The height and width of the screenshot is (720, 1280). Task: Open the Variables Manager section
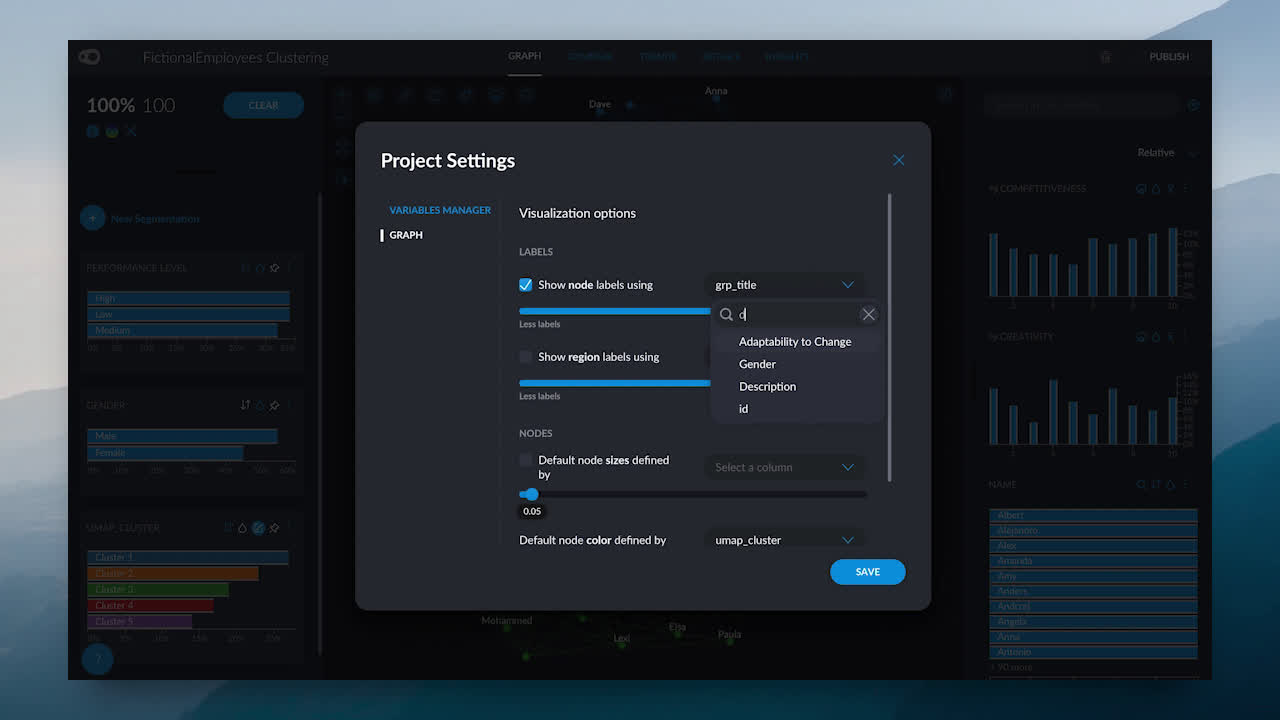coord(440,210)
